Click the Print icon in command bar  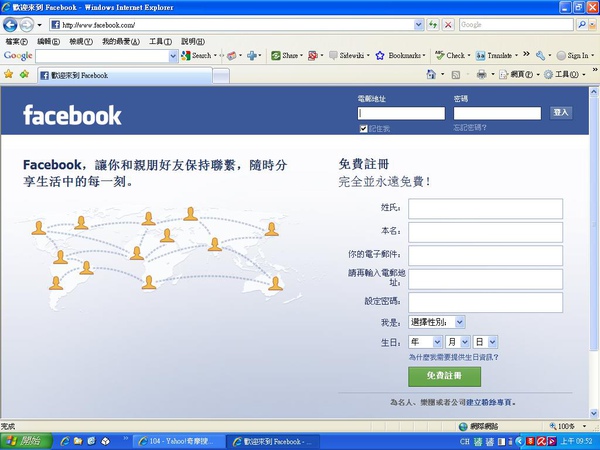point(481,74)
